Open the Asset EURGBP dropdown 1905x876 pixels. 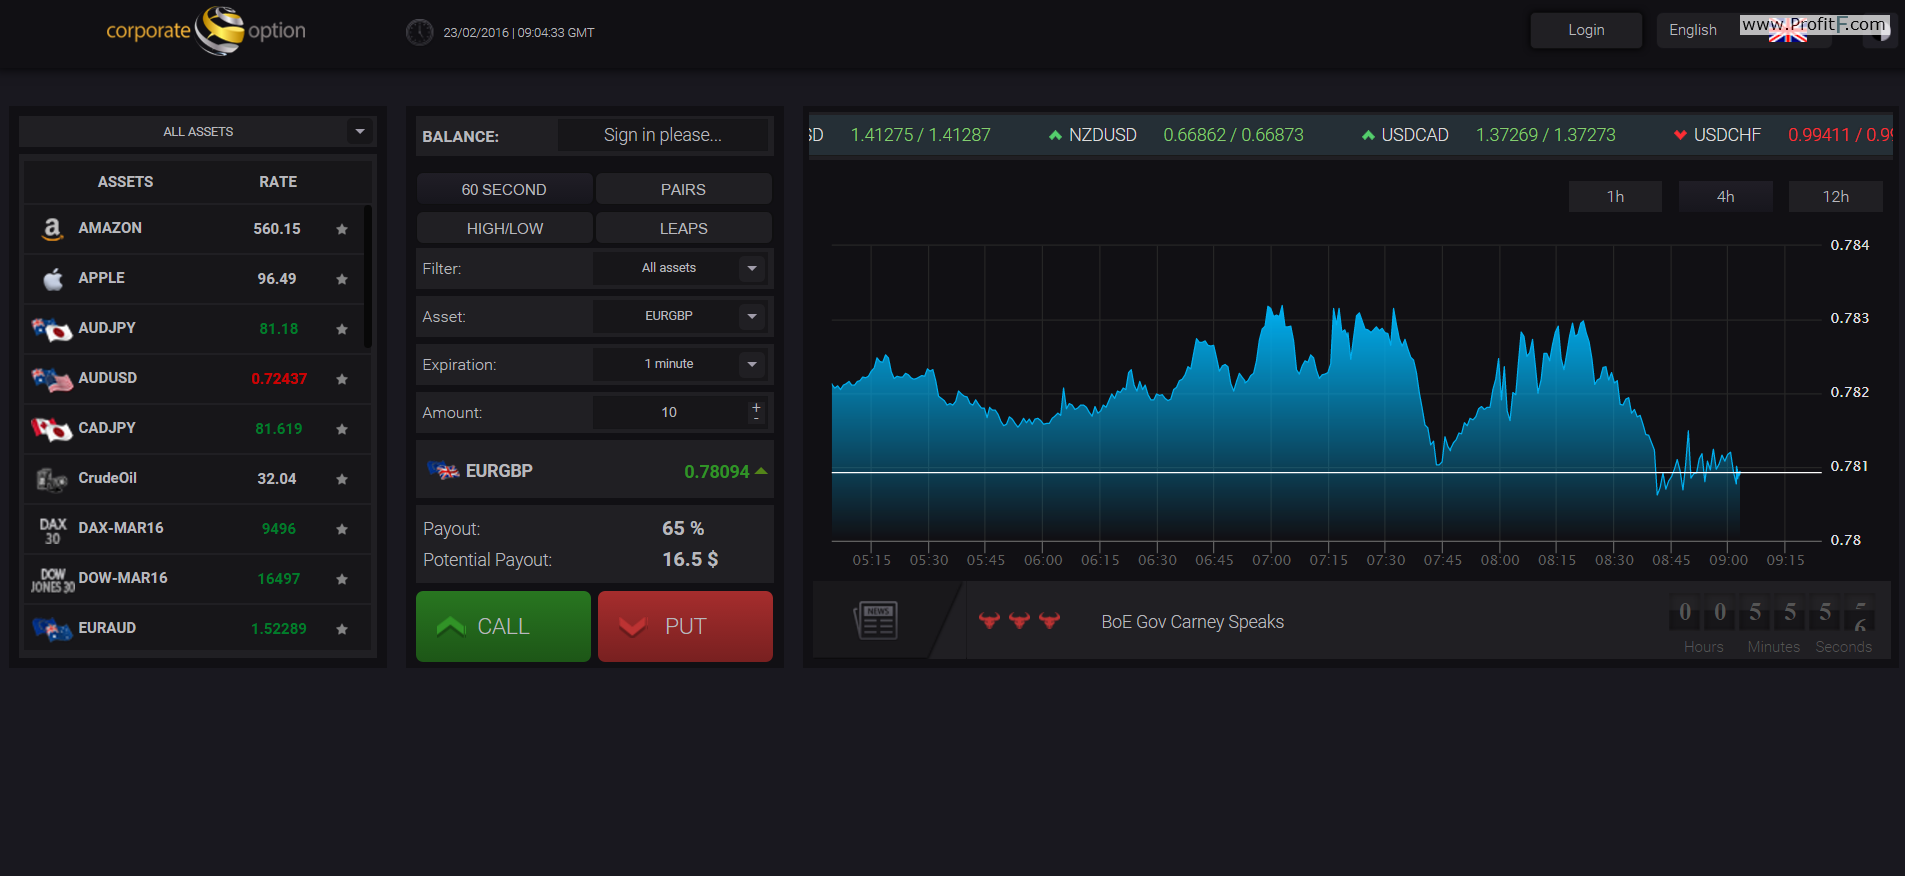pyautogui.click(x=680, y=316)
